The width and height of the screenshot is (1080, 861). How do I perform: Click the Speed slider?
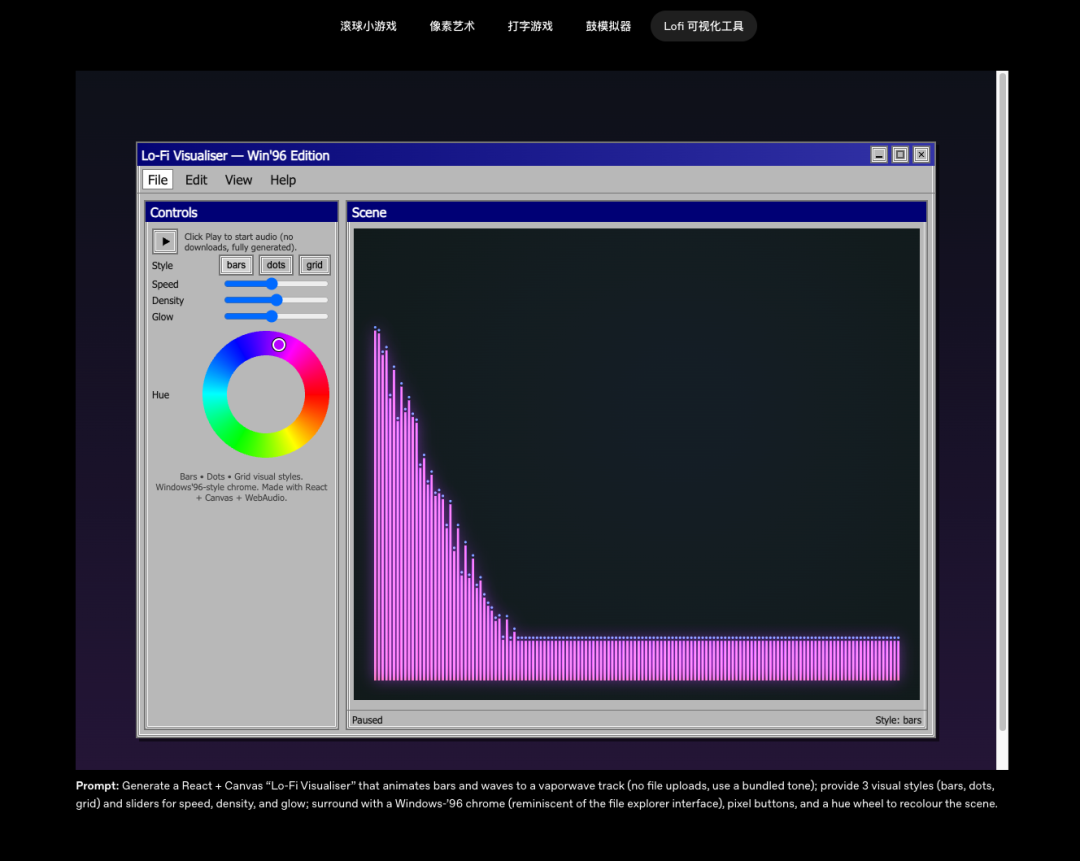[x=271, y=284]
